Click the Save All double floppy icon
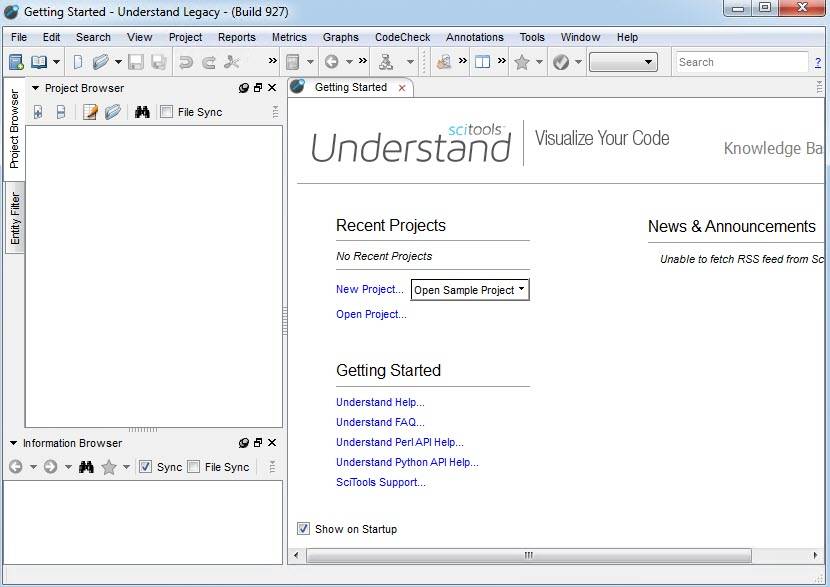Viewport: 830px width, 587px height. point(159,62)
